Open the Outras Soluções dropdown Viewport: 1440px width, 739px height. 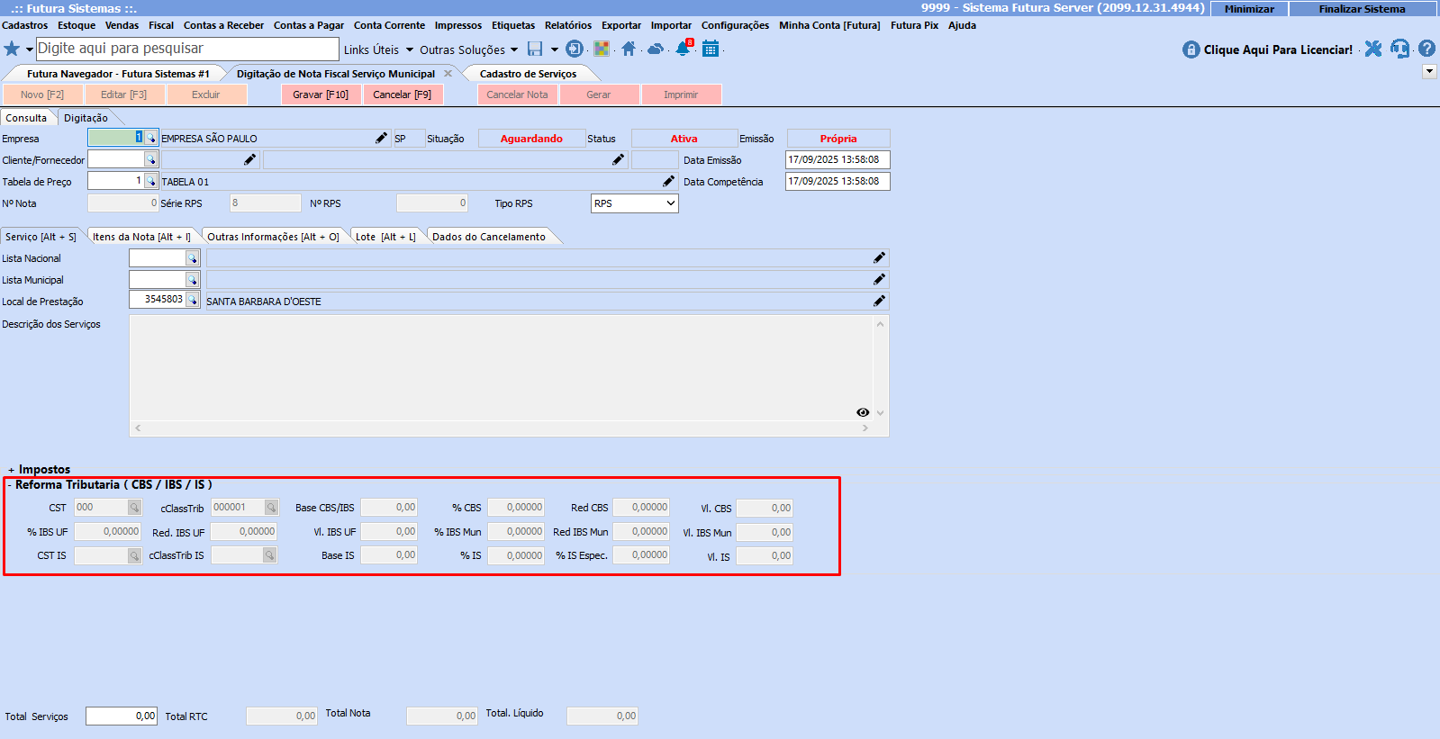[x=468, y=50]
